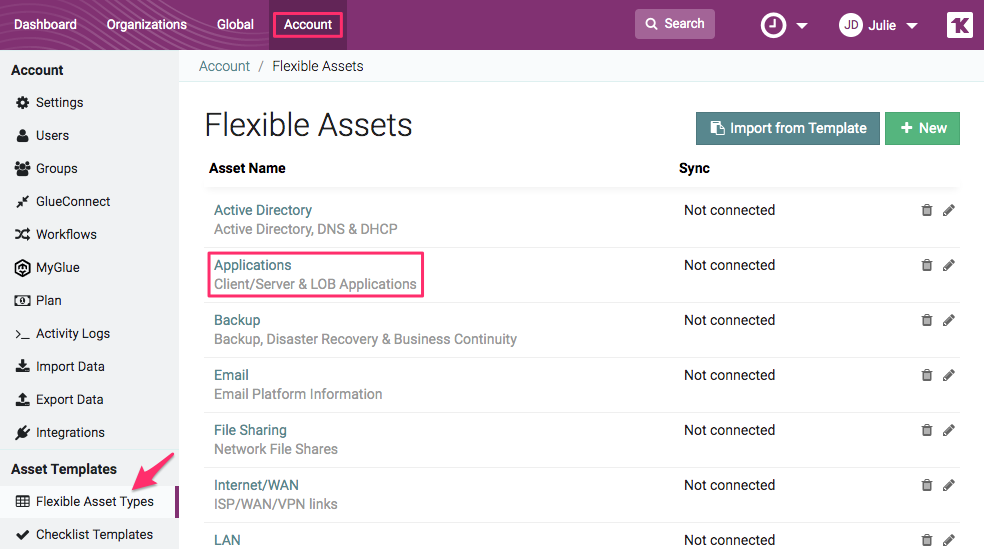The height and width of the screenshot is (549, 984).
Task: Open the LAN asset link
Action: point(227,540)
